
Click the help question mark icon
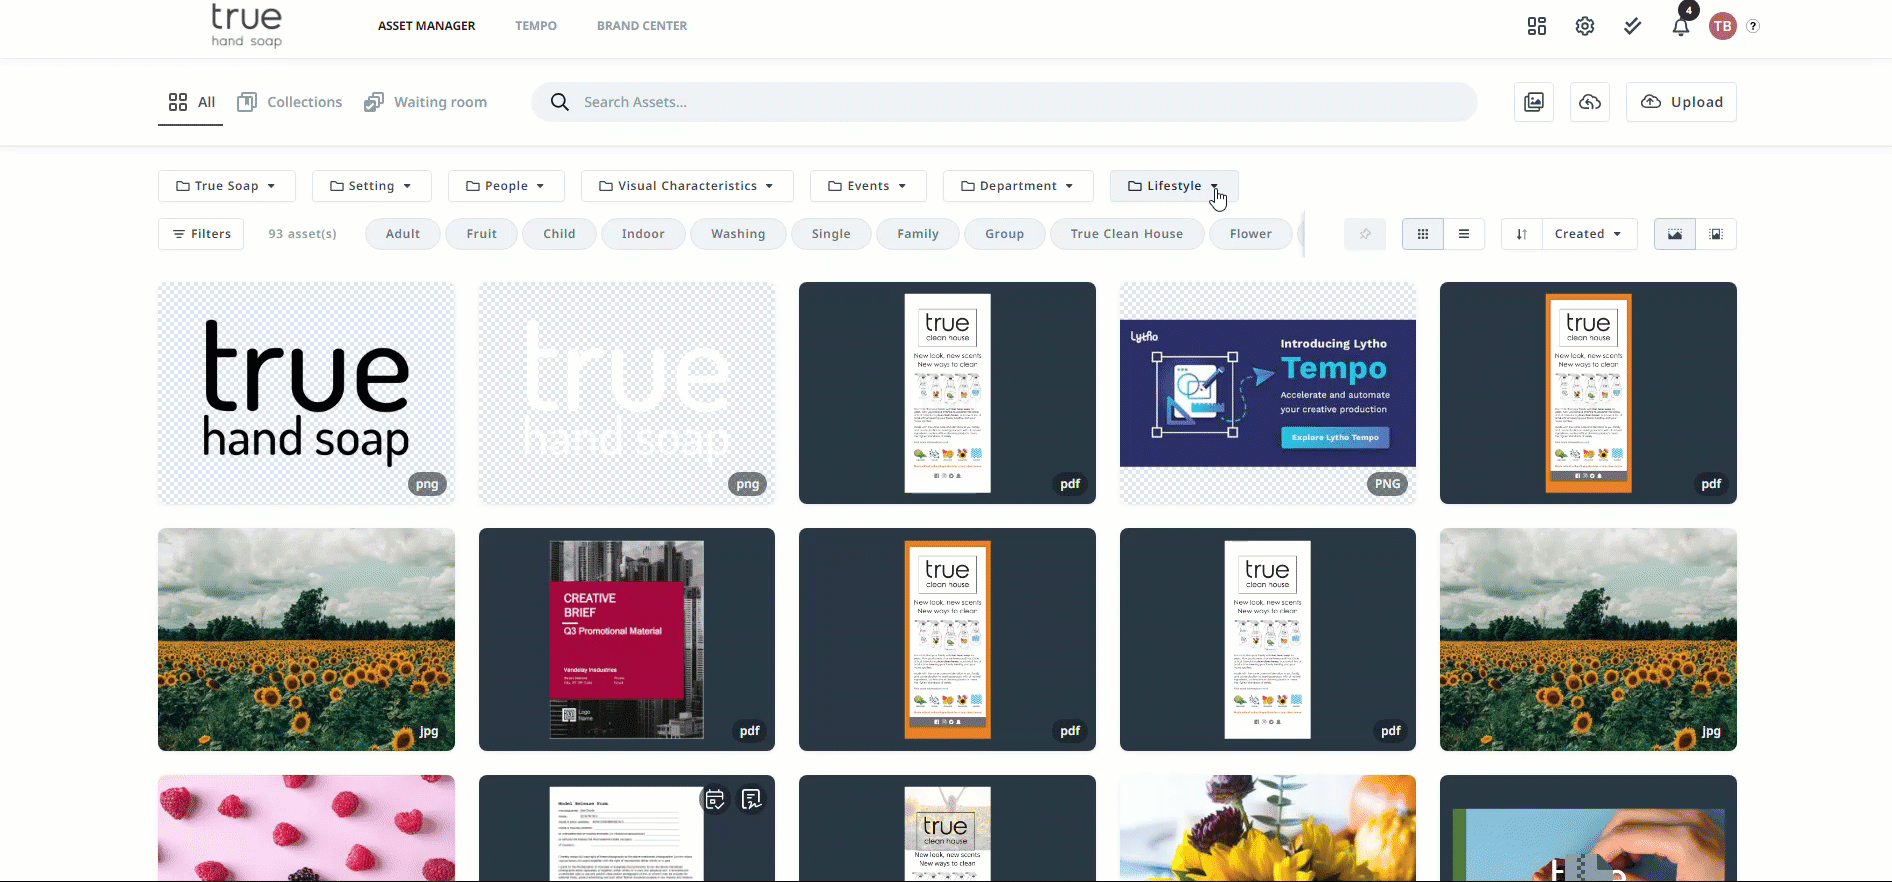(x=1753, y=26)
